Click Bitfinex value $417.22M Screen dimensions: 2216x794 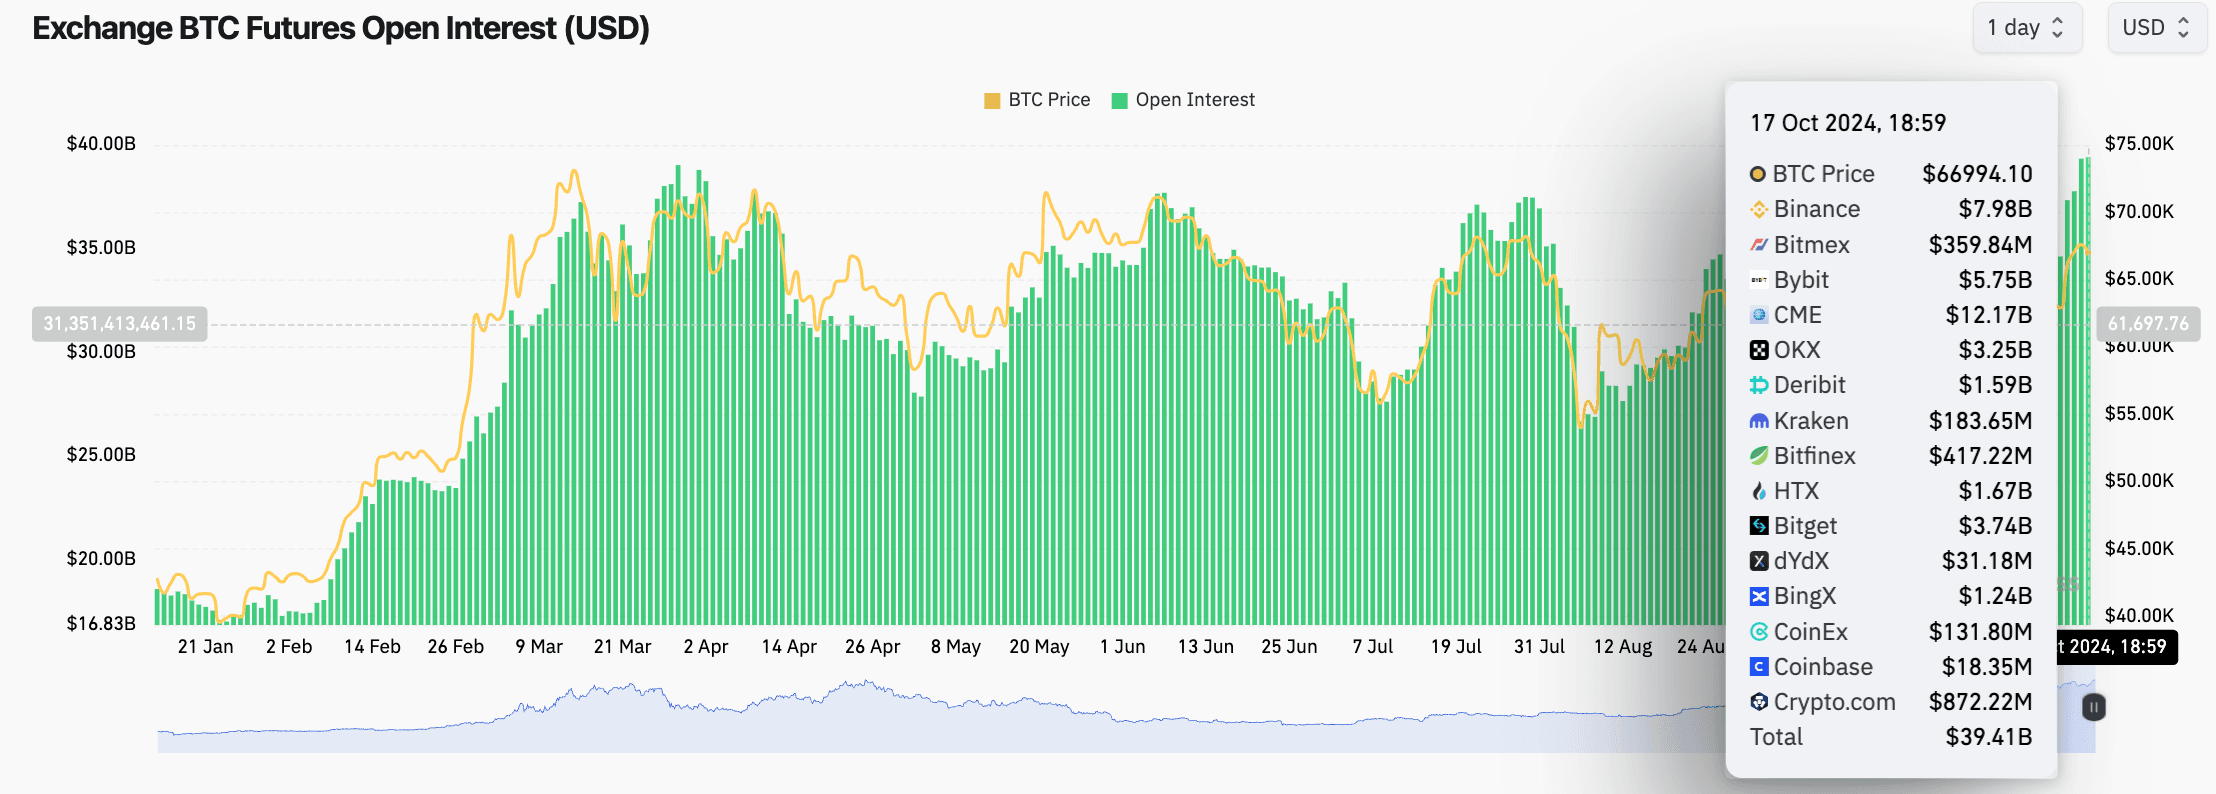pyautogui.click(x=1980, y=456)
